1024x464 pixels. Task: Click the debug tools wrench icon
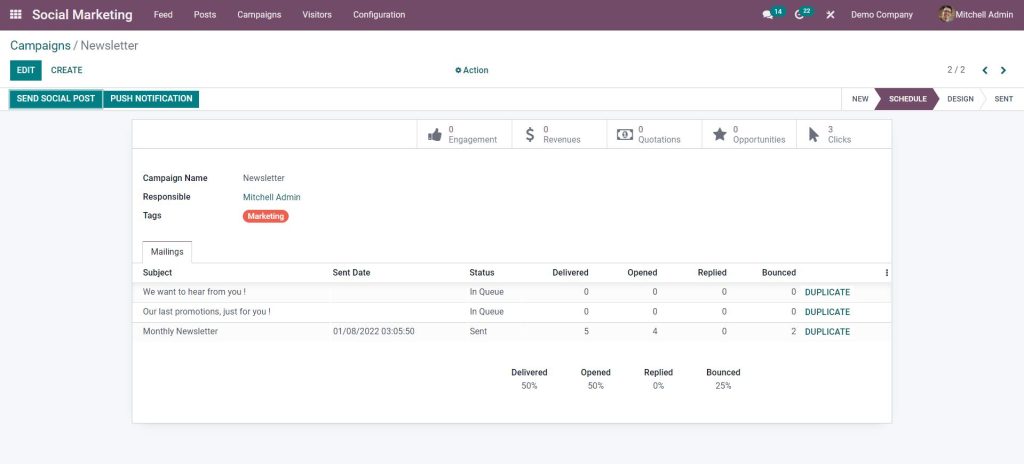830,14
